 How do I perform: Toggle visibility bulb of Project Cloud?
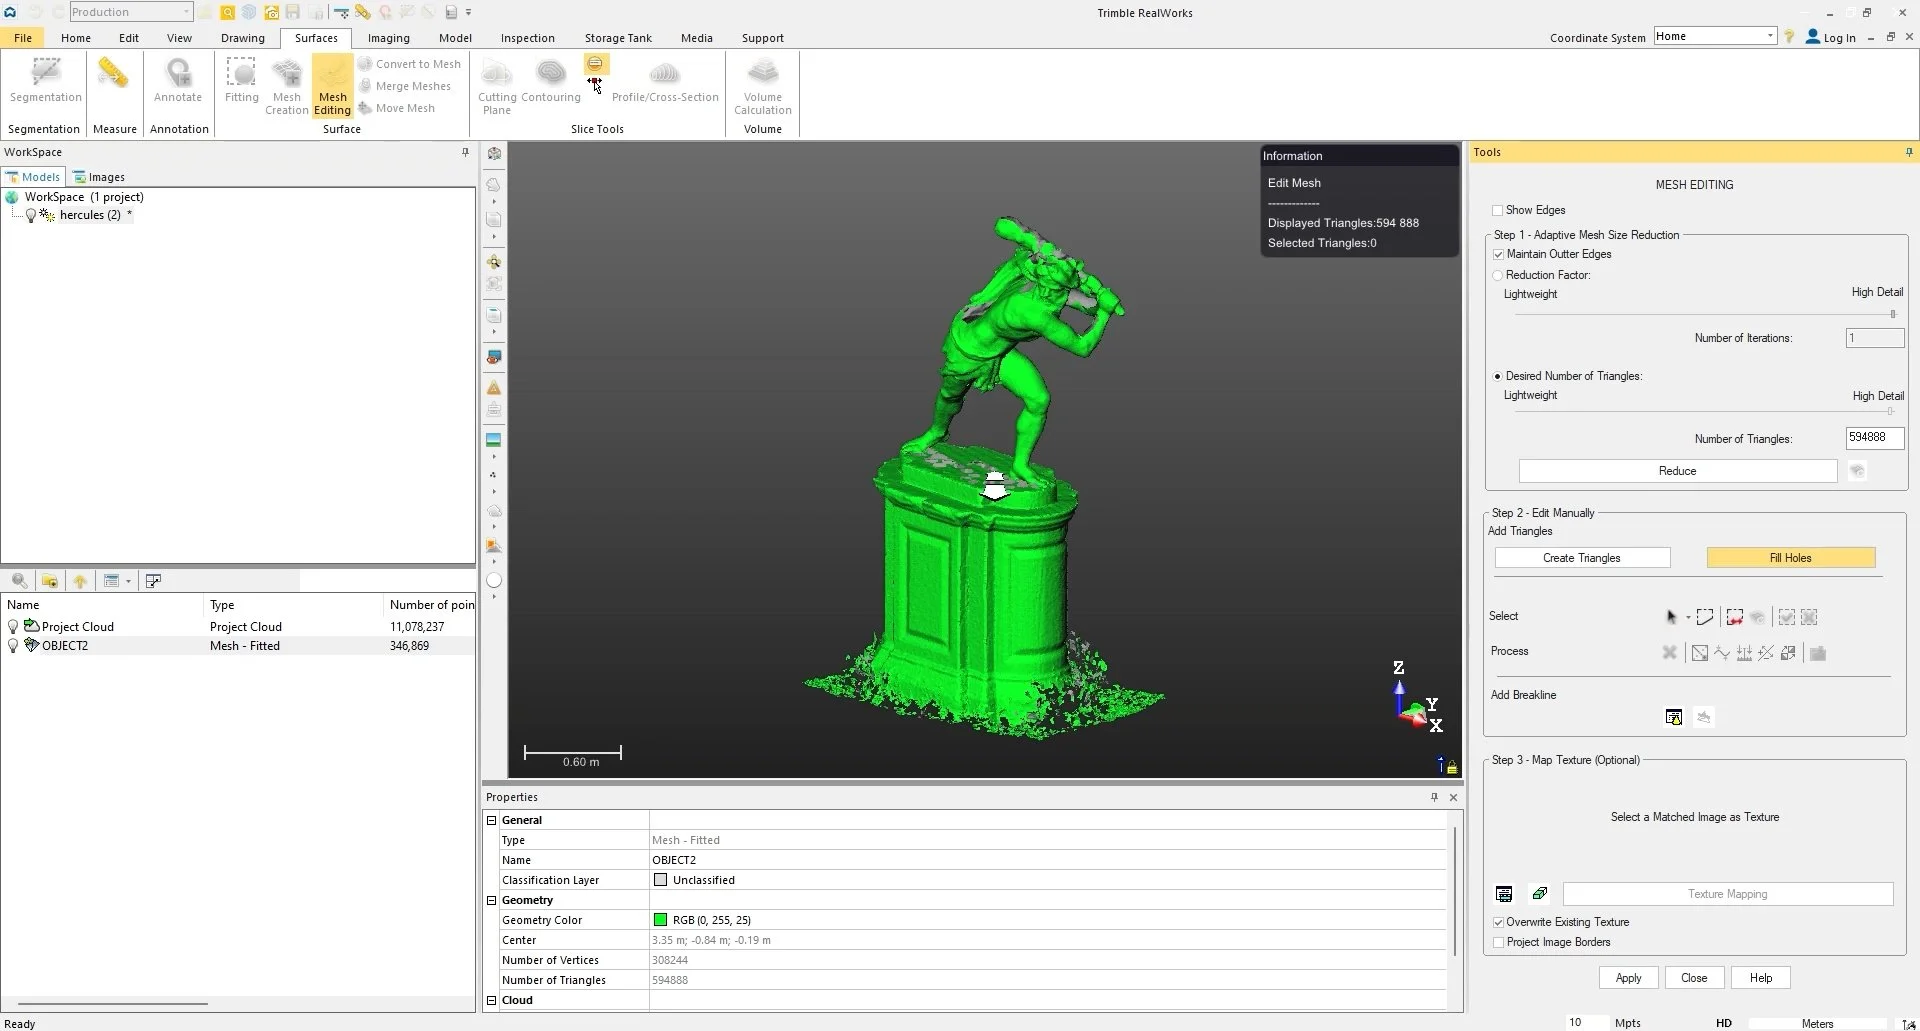coord(13,627)
